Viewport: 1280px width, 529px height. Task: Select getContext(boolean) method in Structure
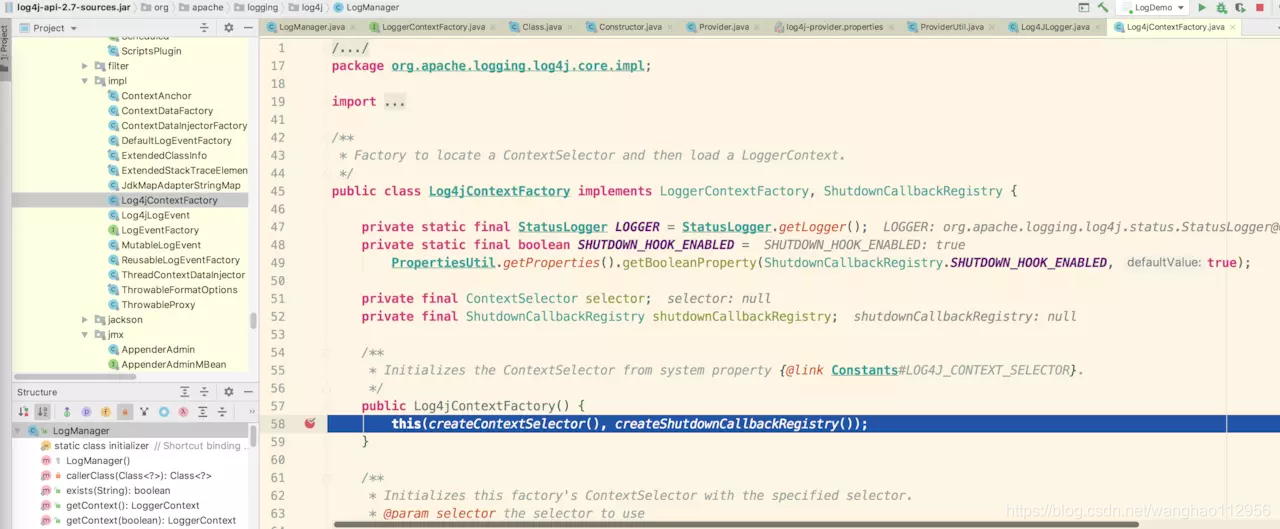[150, 521]
